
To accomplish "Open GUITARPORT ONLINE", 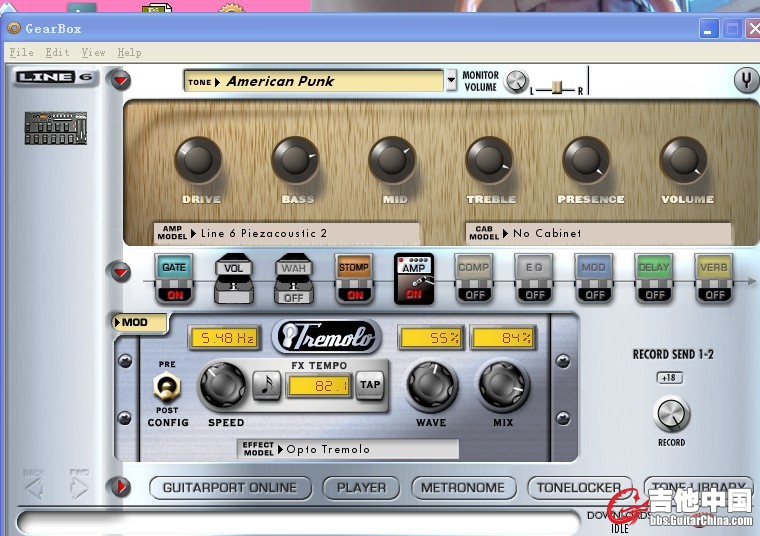I will tap(230, 488).
